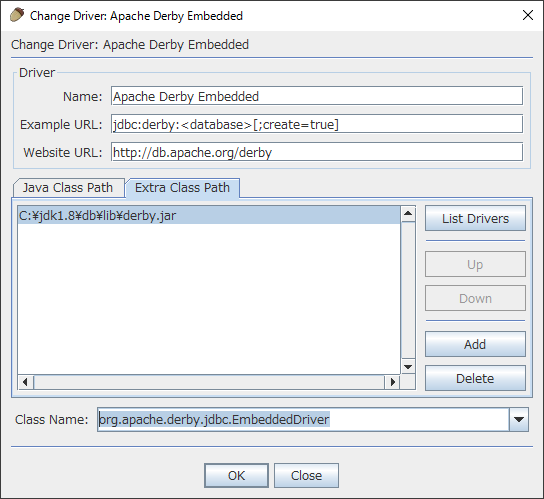544x499 pixels.
Task: Add a new class path entry
Action: click(475, 344)
